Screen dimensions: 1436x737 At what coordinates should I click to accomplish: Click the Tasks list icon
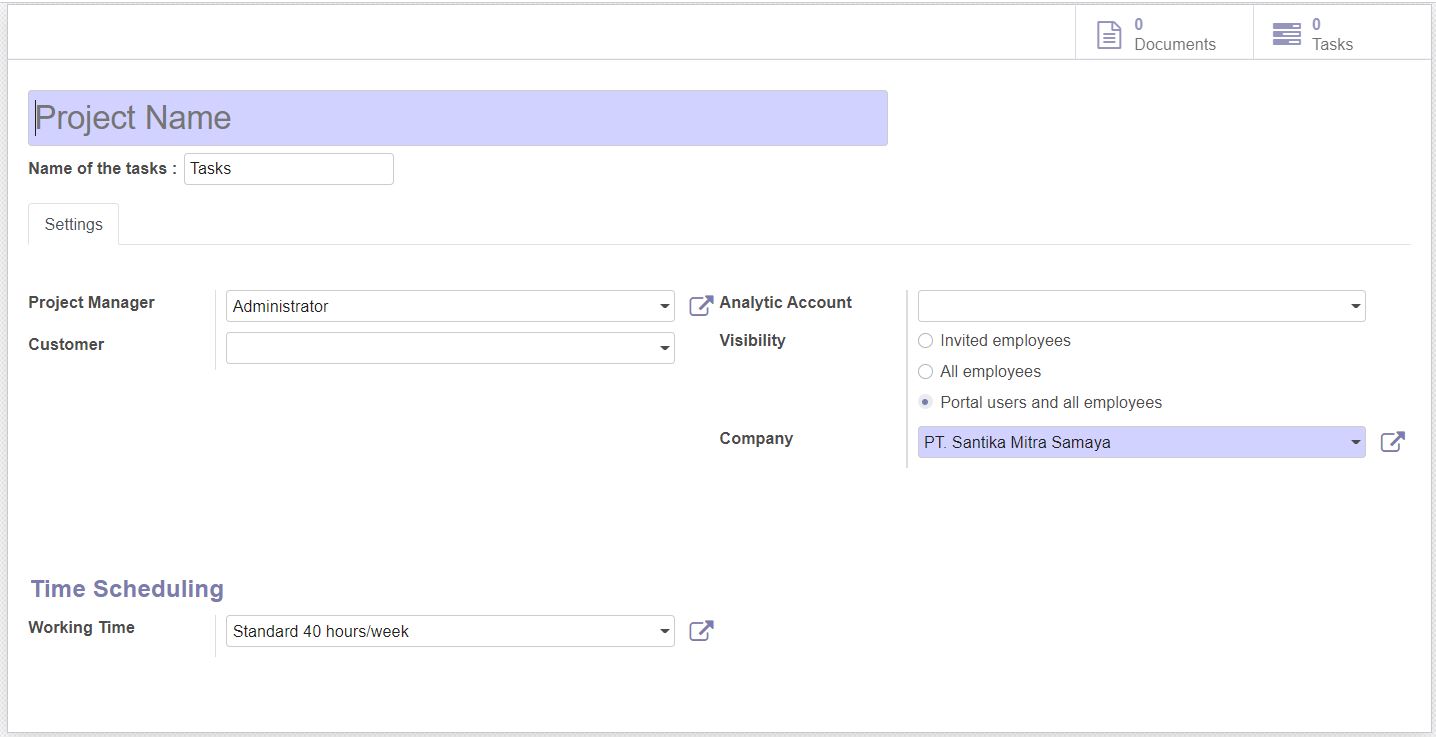[x=1287, y=34]
